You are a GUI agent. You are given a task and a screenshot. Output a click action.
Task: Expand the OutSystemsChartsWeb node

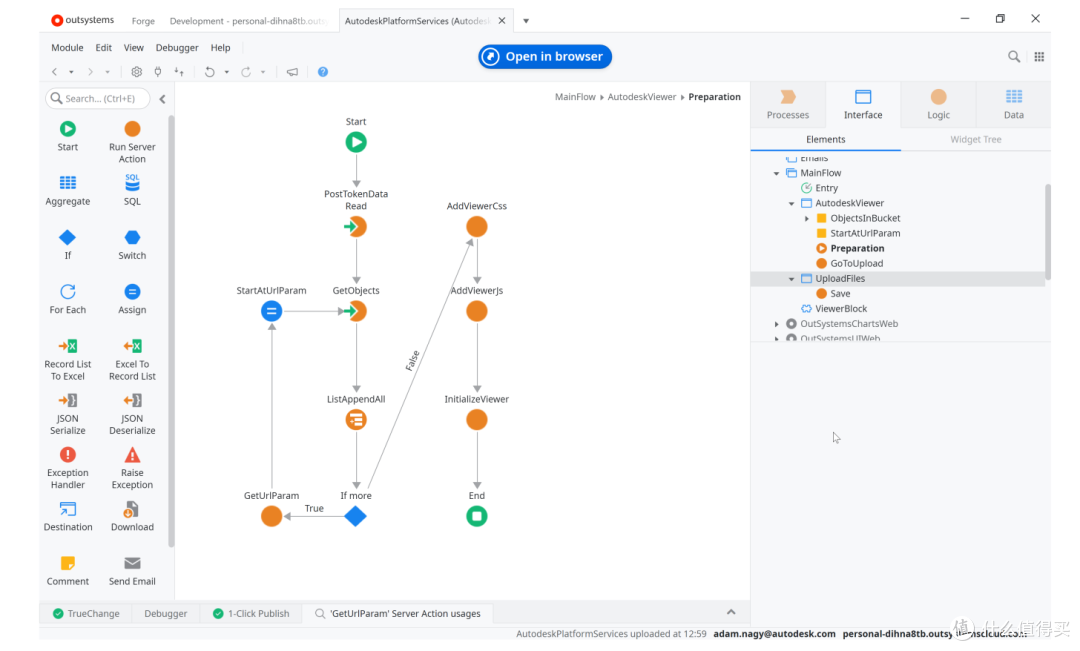tap(777, 324)
